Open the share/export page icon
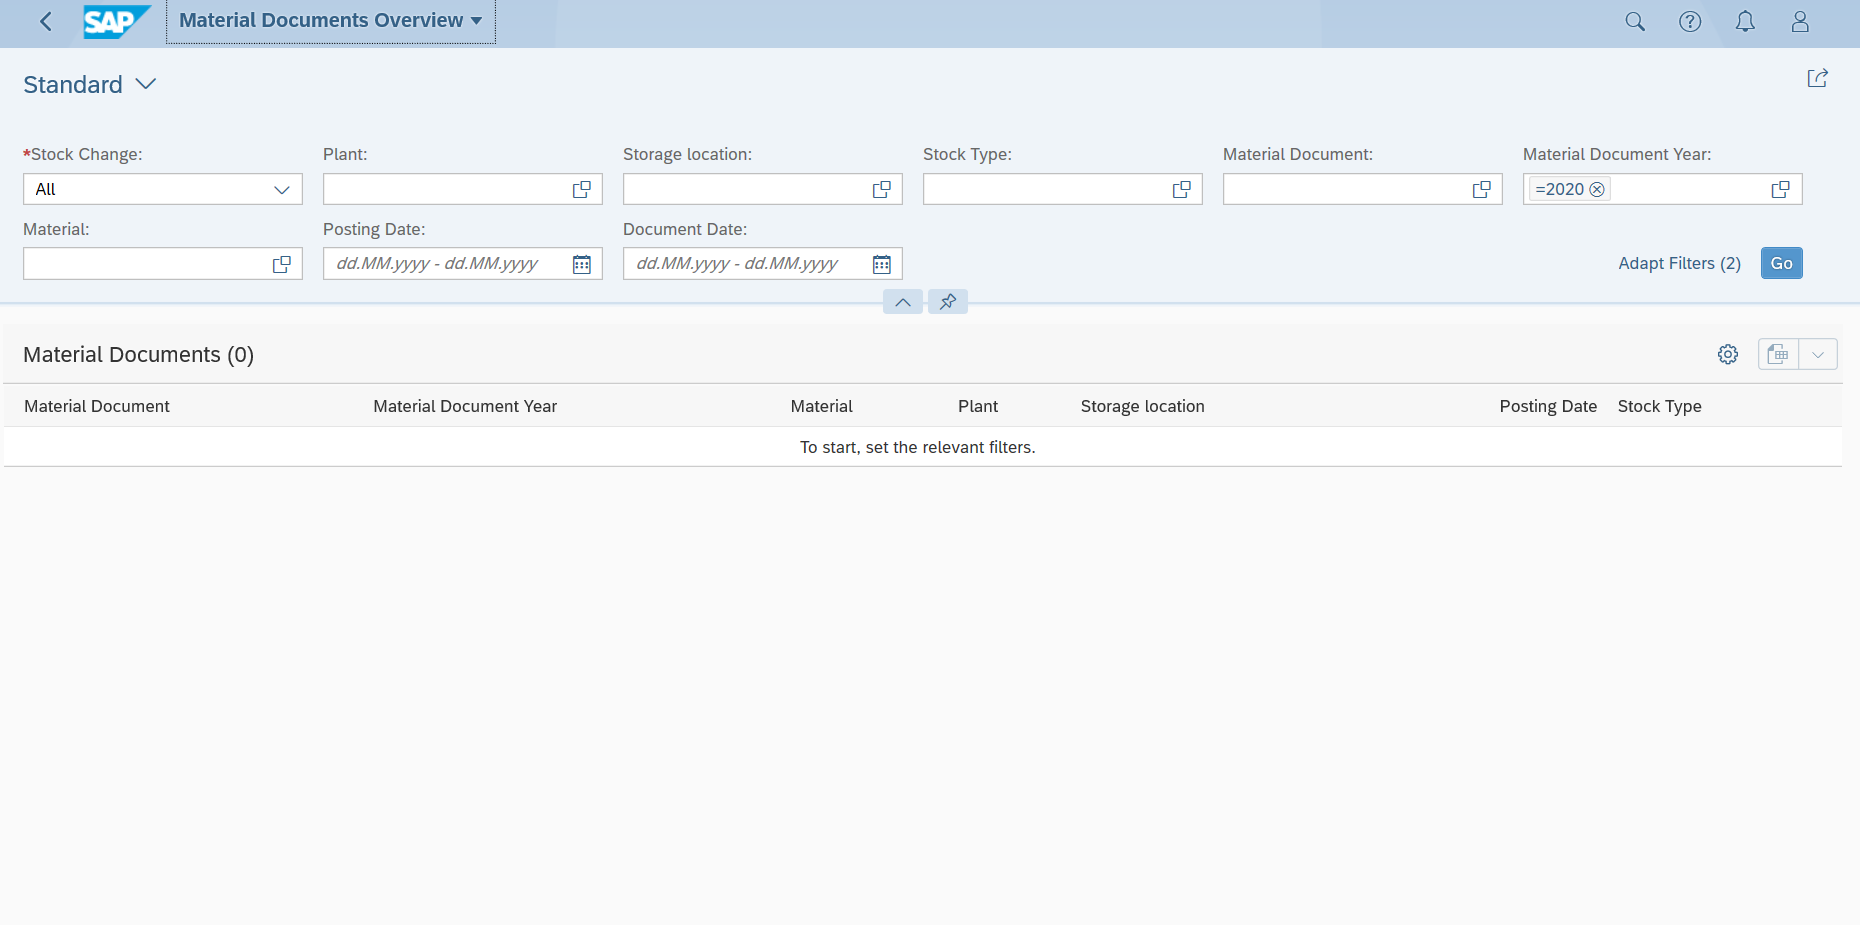 (1818, 78)
